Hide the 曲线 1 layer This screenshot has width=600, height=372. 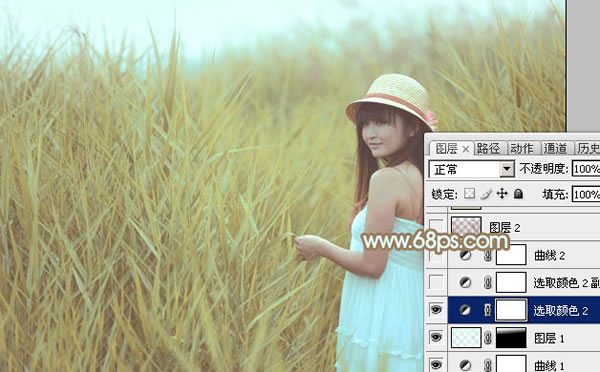click(436, 364)
